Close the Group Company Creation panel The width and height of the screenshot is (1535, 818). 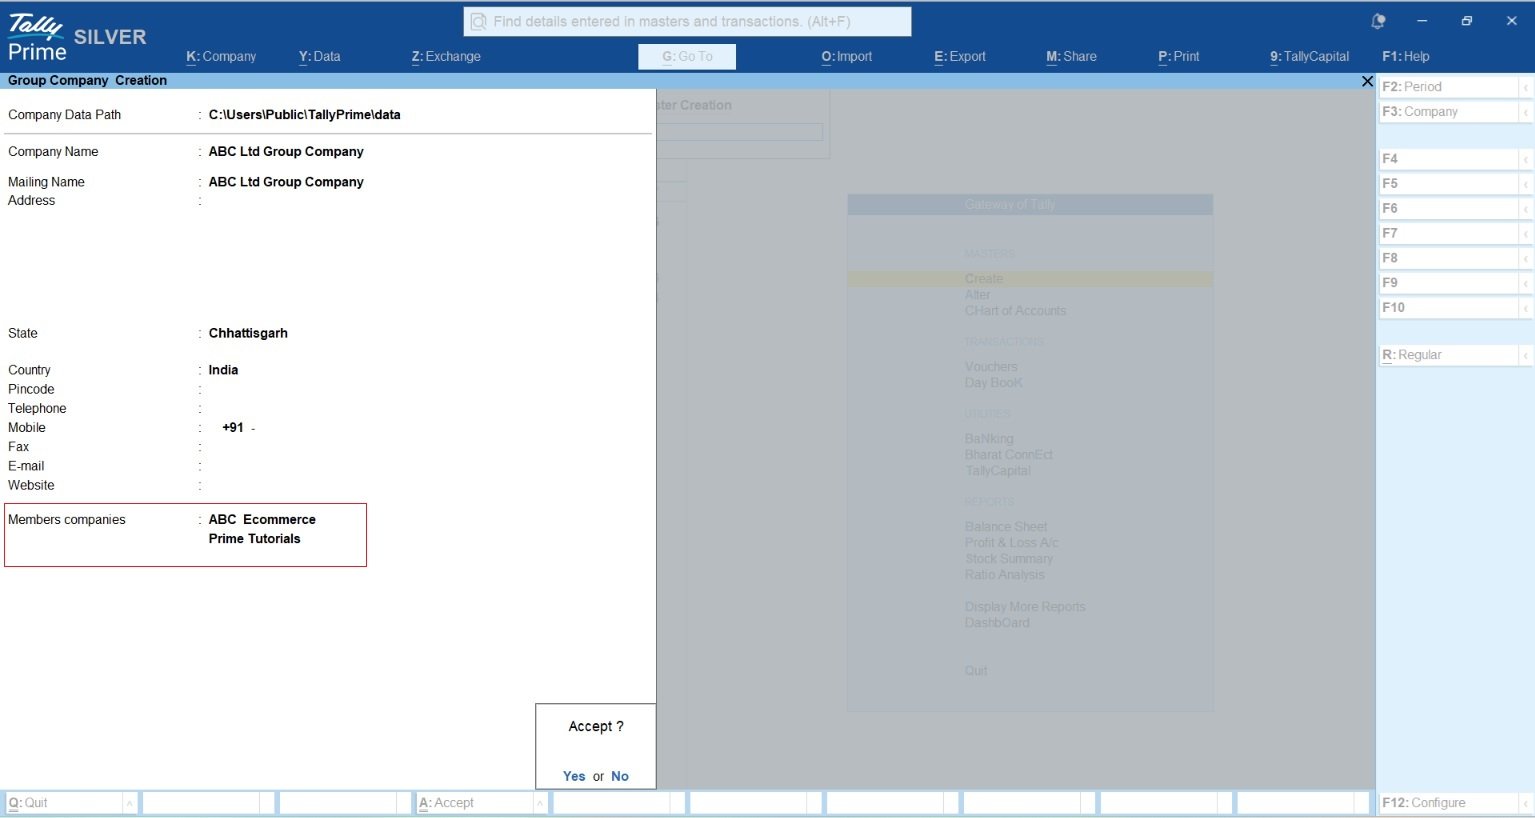[1367, 81]
